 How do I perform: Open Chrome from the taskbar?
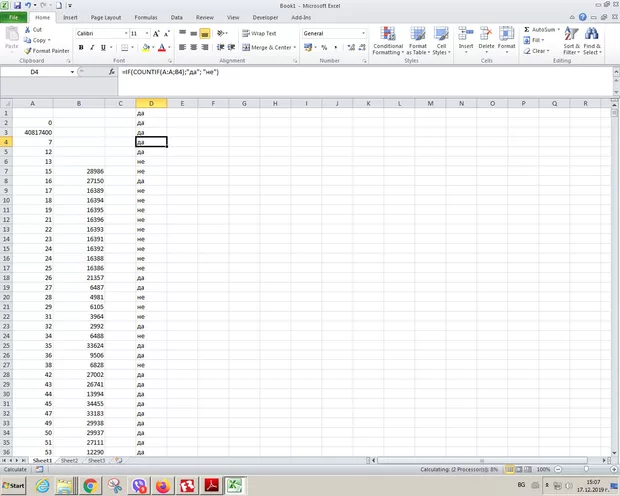(90, 485)
